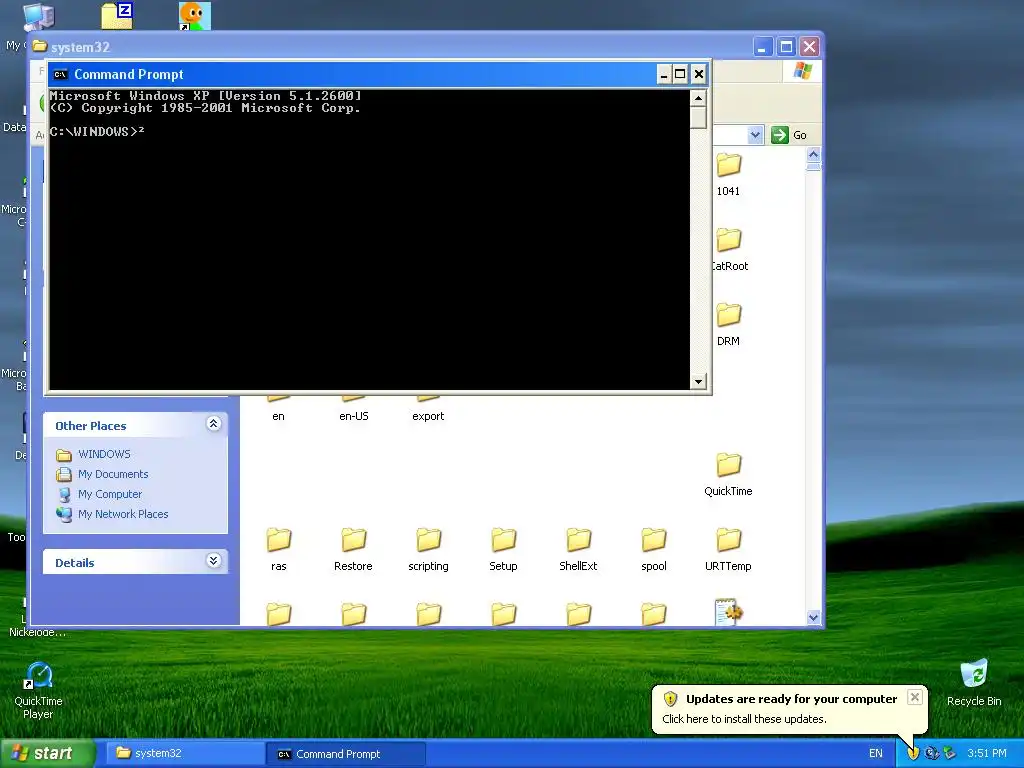
Task: Click the Windows flag logo in system32 window
Action: [x=803, y=71]
